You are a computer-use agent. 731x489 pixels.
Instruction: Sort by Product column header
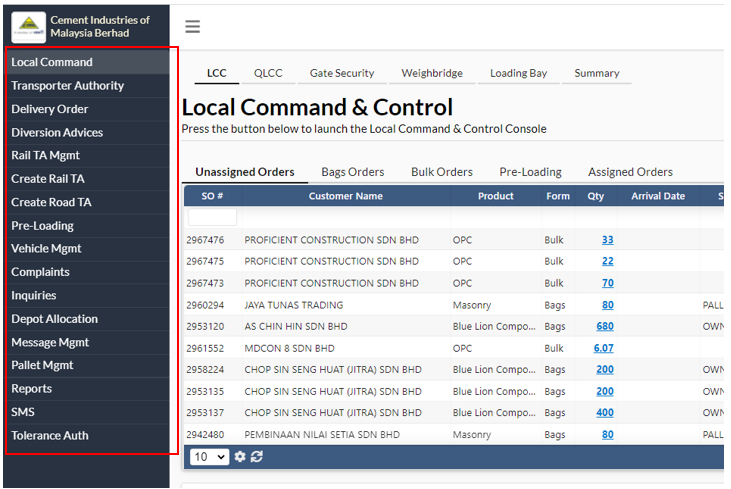tap(496, 196)
